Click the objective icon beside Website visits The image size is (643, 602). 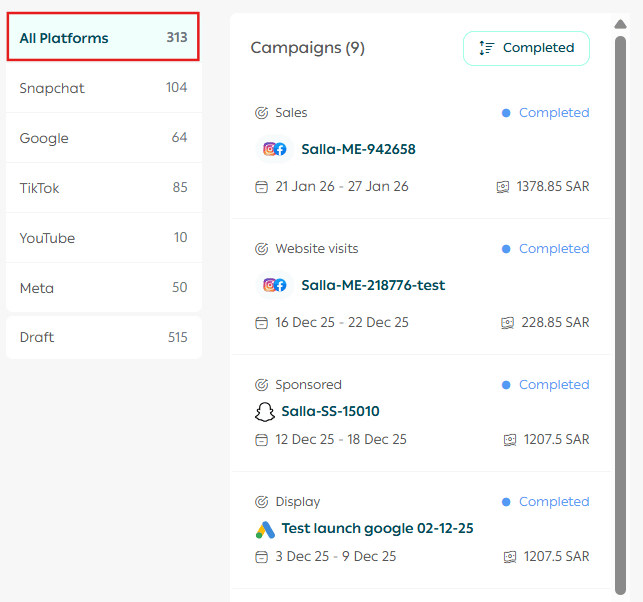tap(262, 249)
